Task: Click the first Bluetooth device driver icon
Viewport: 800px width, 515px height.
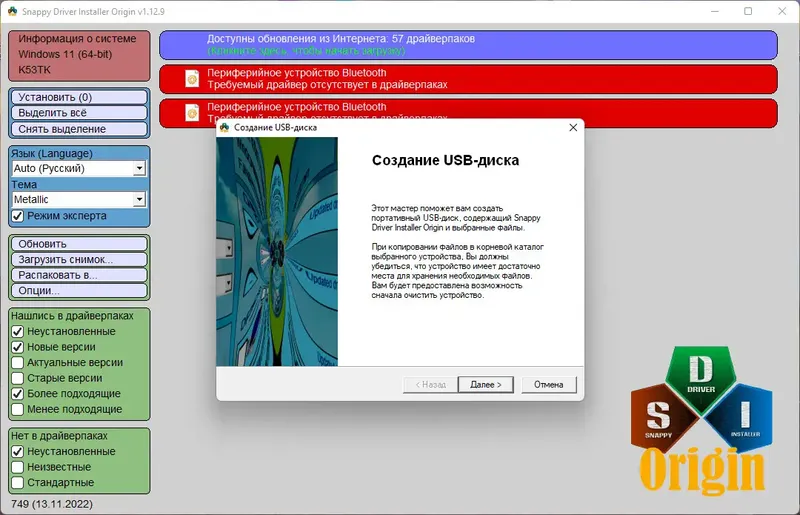Action: pos(192,79)
